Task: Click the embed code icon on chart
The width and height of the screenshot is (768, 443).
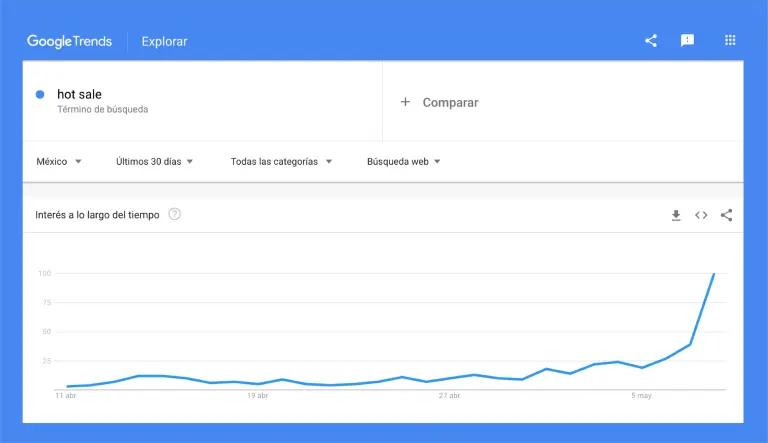Action: (x=701, y=215)
